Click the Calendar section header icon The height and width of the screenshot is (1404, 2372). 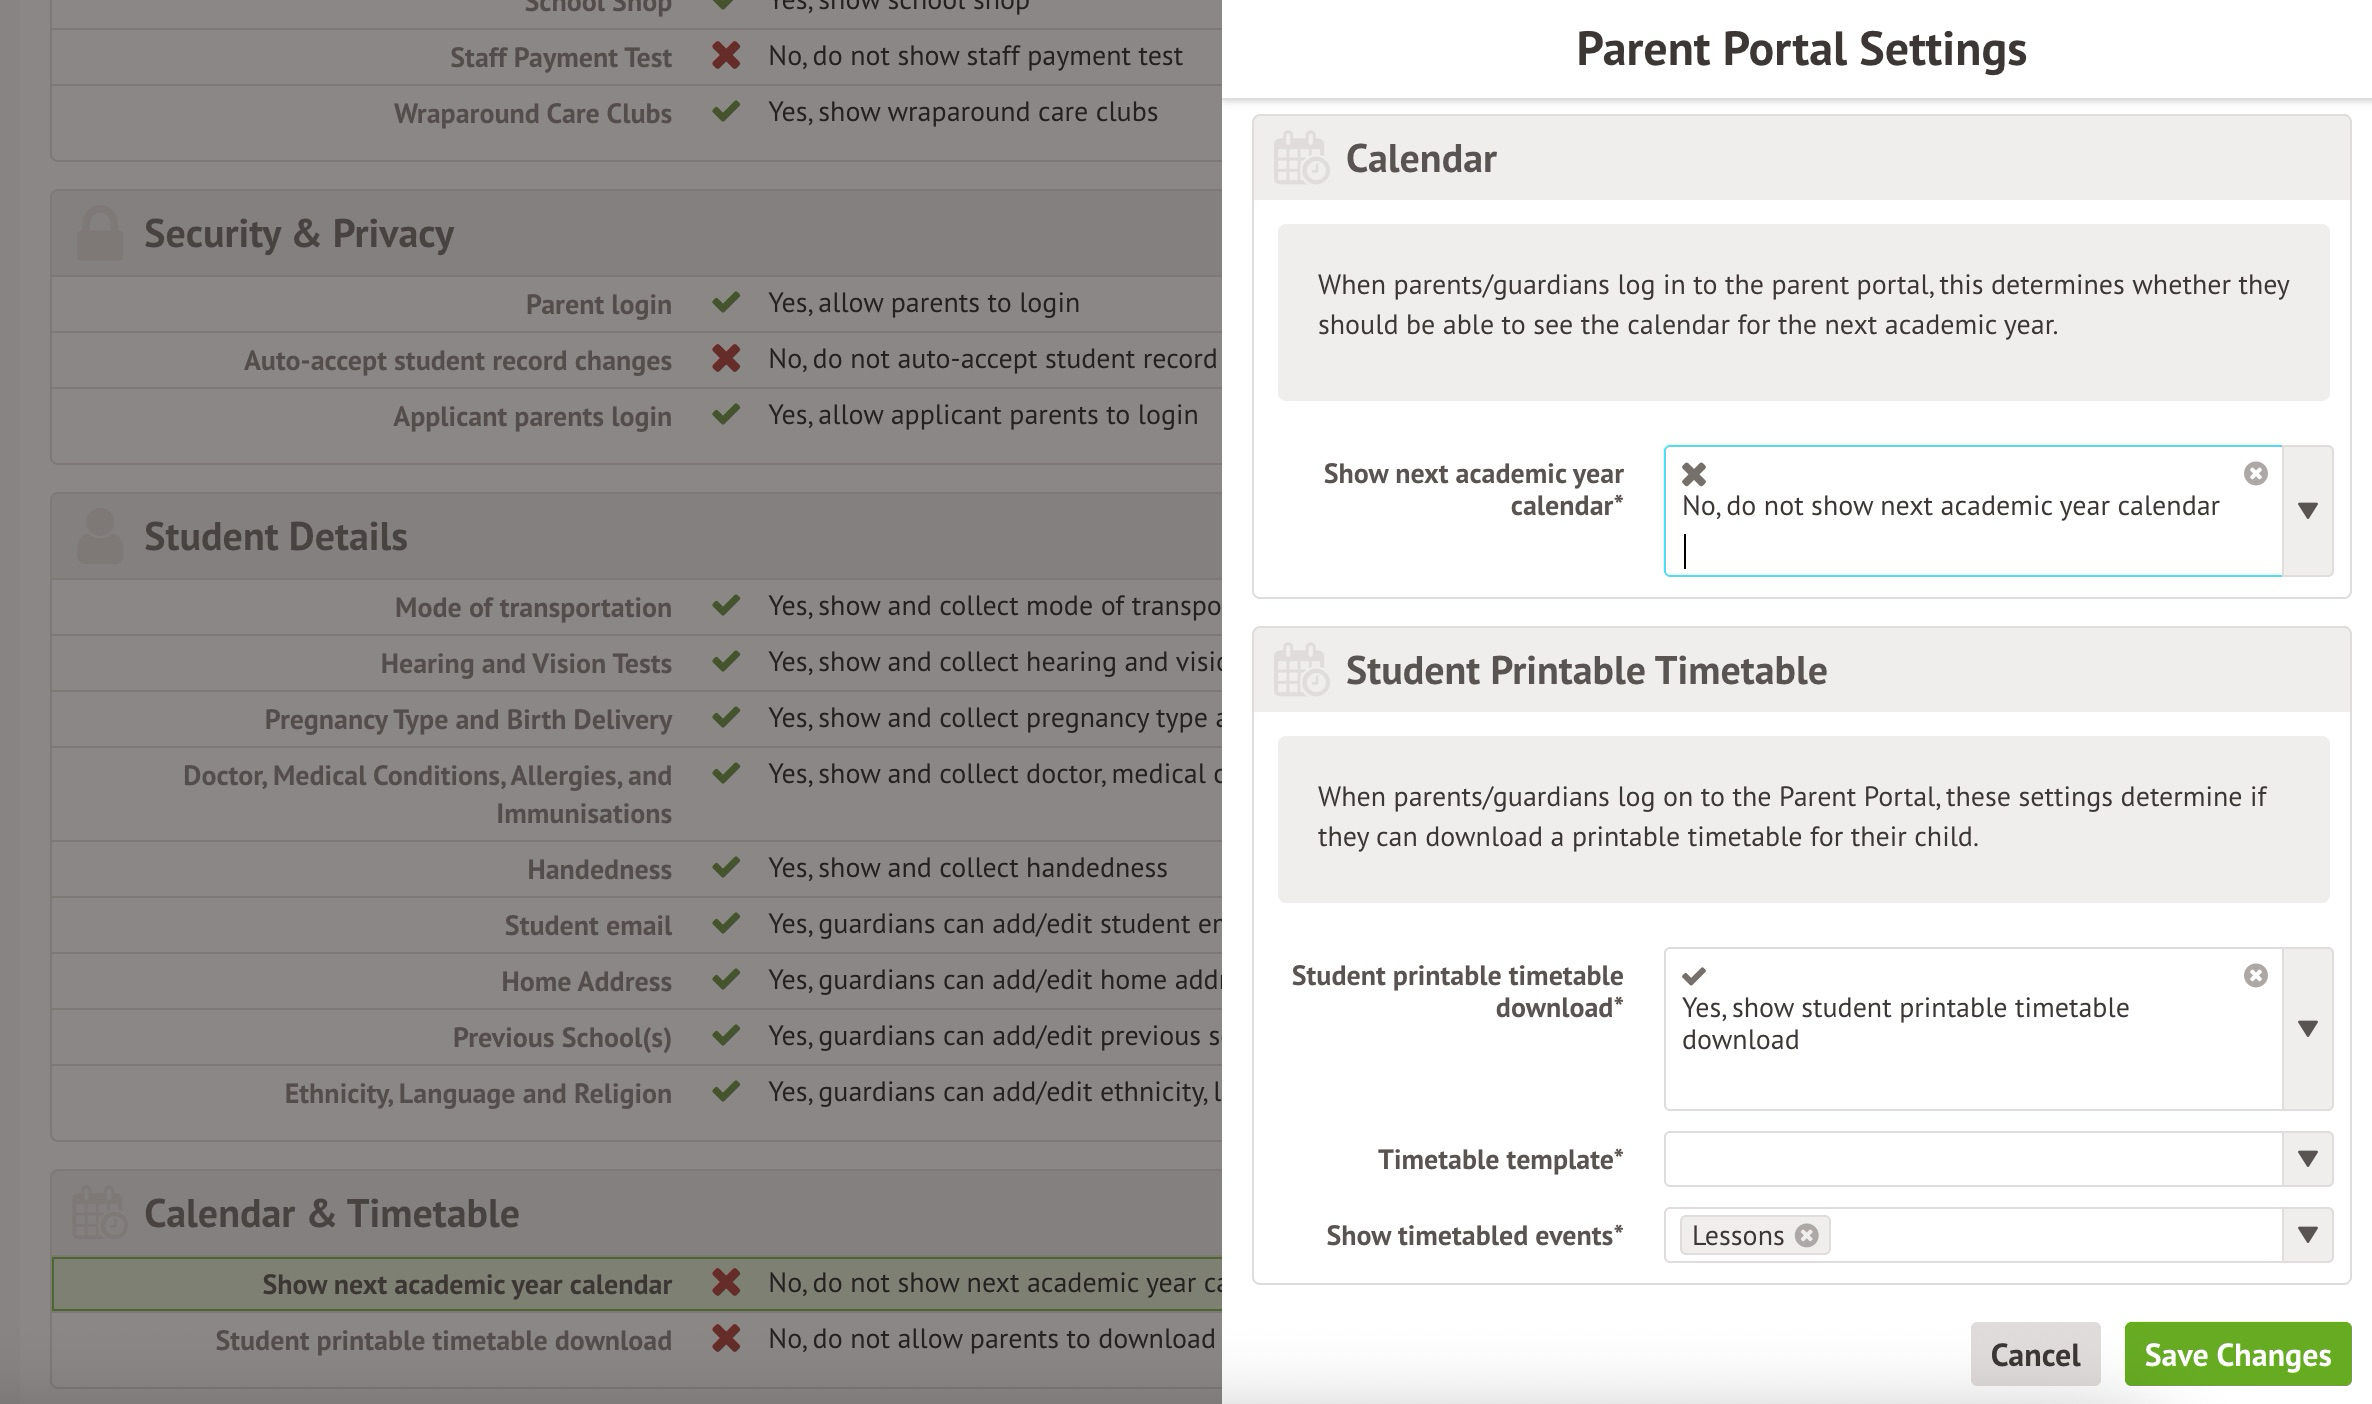(x=1300, y=159)
